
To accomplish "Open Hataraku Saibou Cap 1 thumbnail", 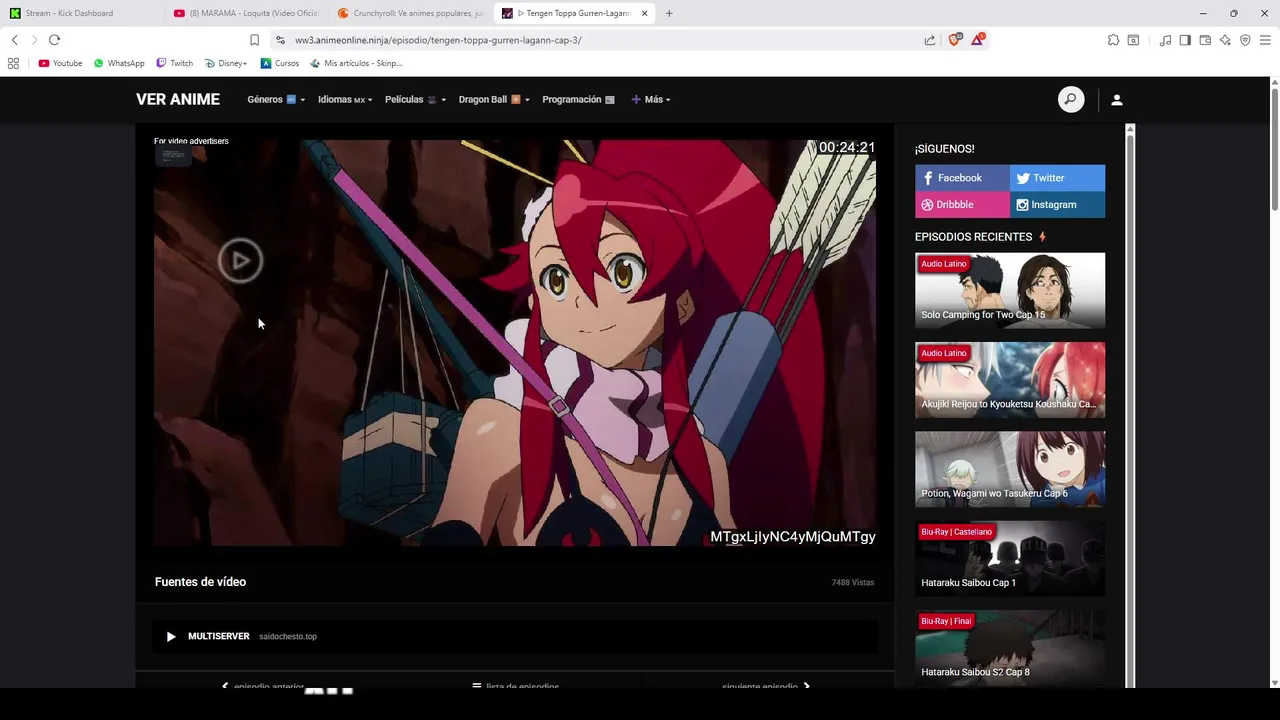I will [x=1010, y=558].
